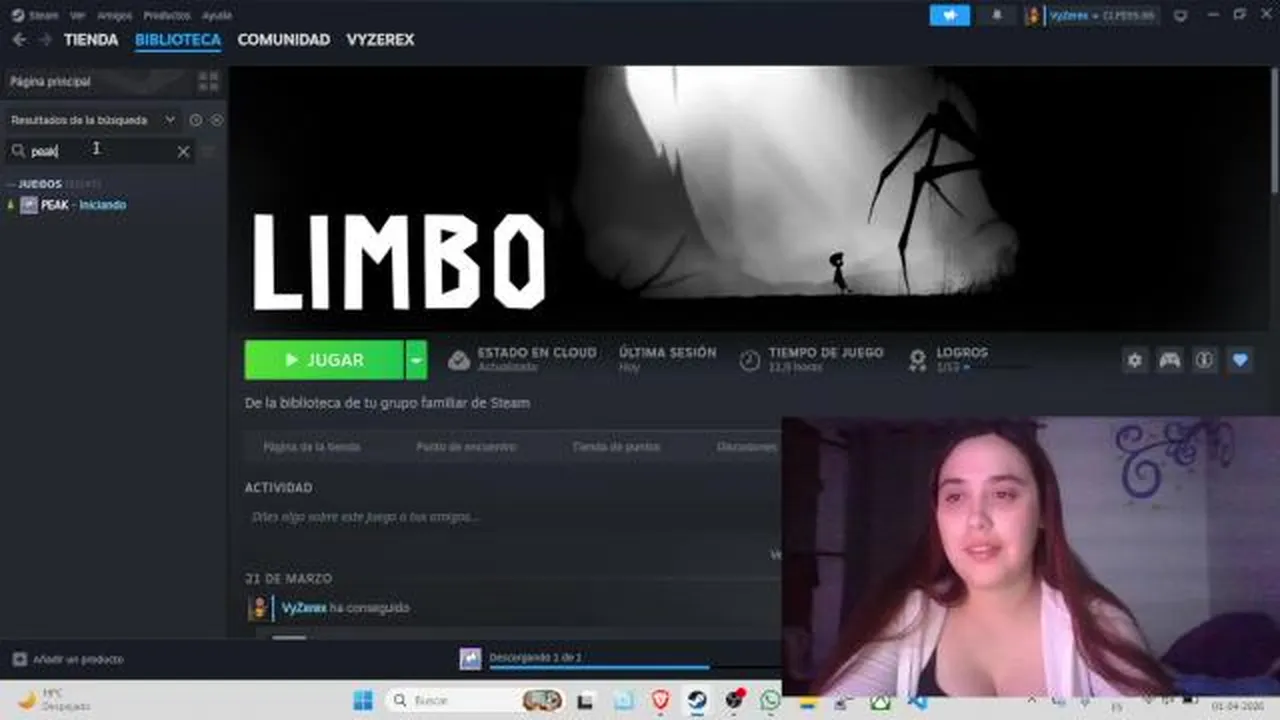Click the activity comment input field
The width and height of the screenshot is (1280, 720).
[x=512, y=517]
